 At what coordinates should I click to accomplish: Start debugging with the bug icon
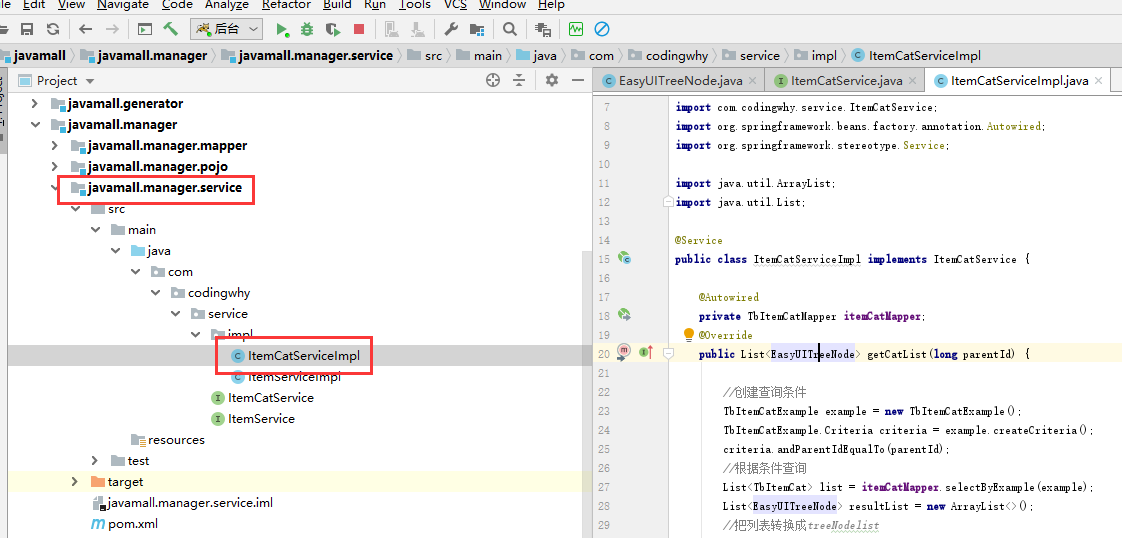(x=307, y=30)
